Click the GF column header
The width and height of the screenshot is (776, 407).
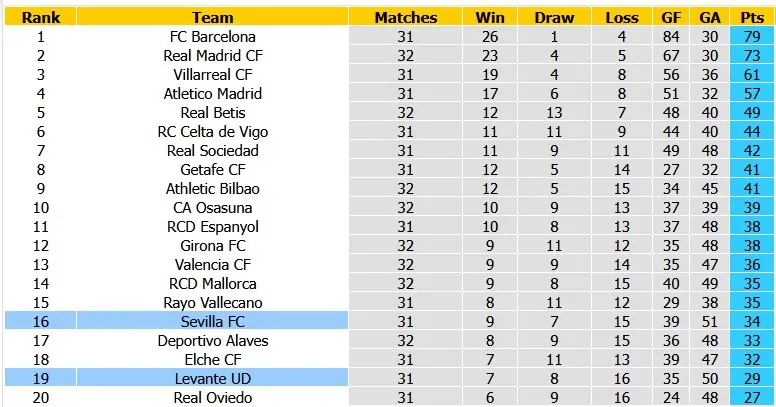pos(671,17)
